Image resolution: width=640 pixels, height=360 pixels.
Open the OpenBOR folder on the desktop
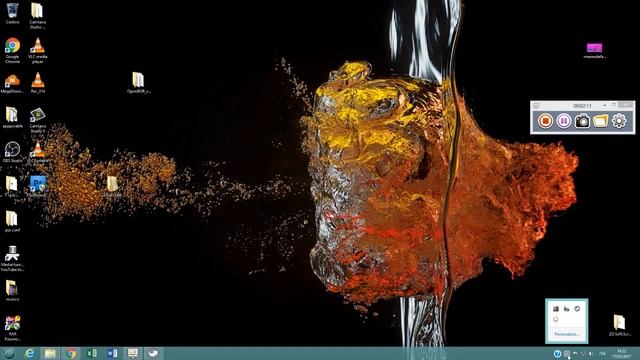(138, 83)
